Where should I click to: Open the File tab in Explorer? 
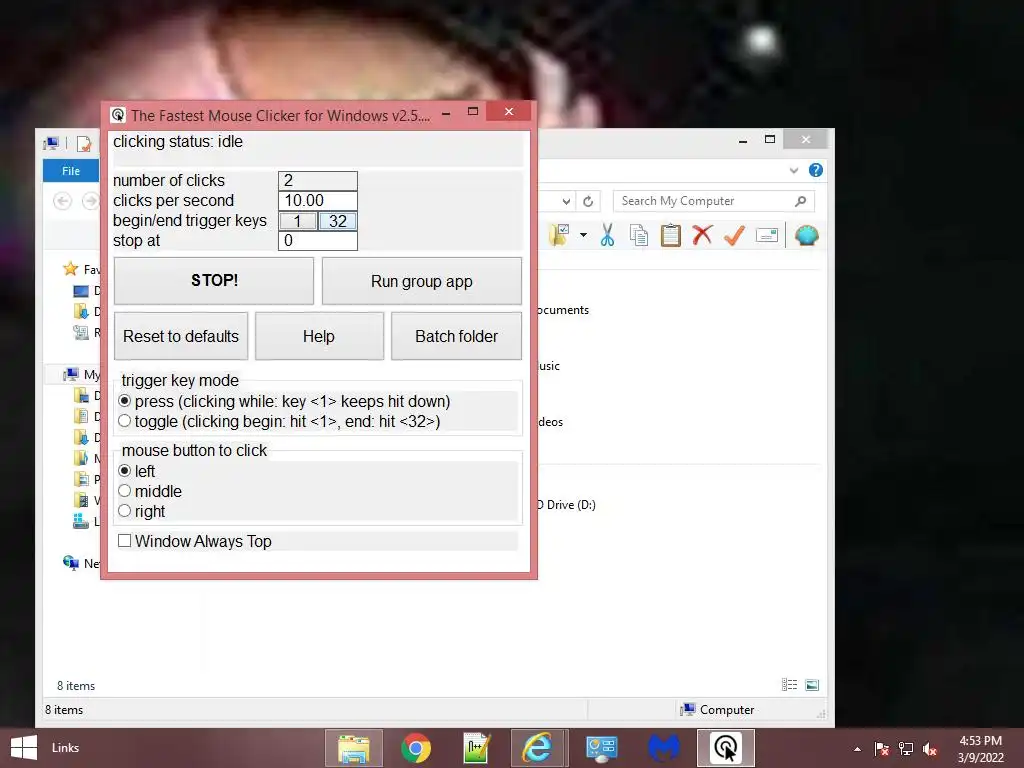pyautogui.click(x=71, y=170)
